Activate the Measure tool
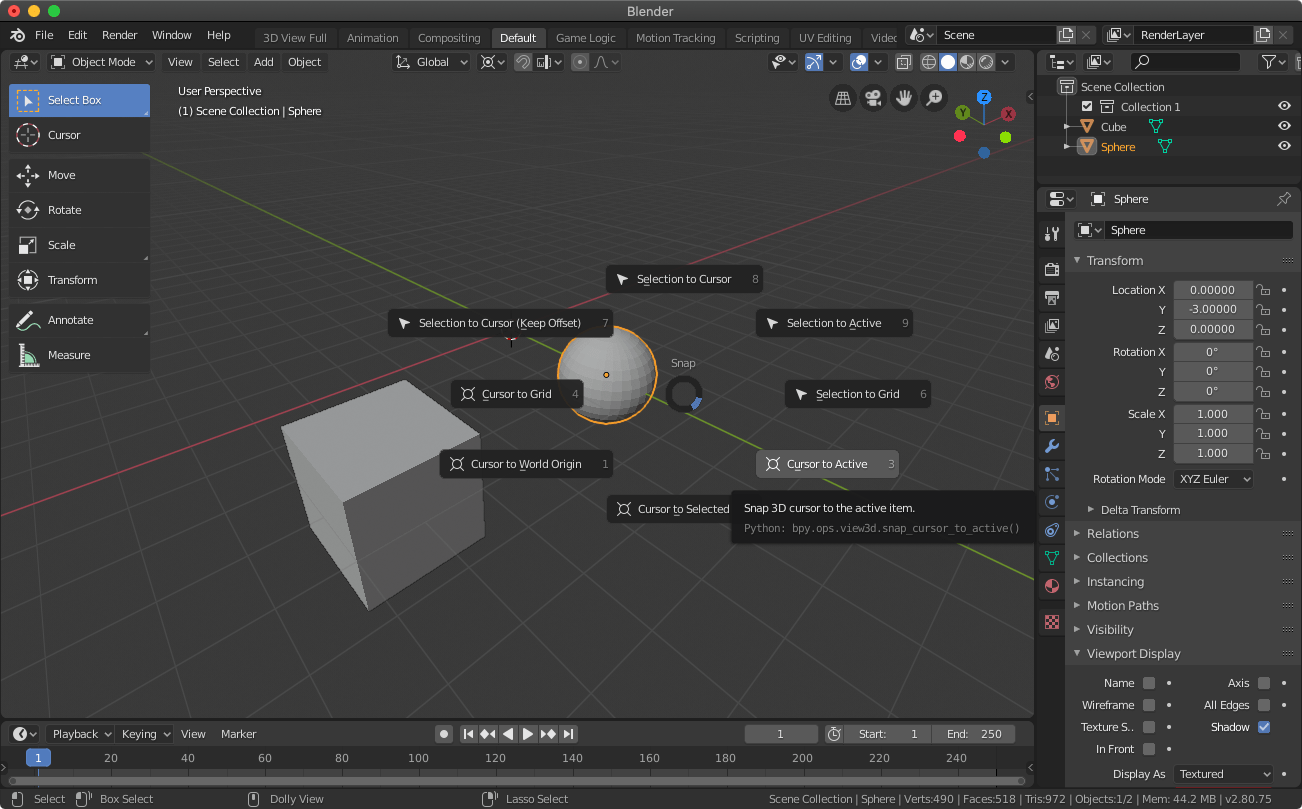Image resolution: width=1302 pixels, height=809 pixels. point(68,355)
